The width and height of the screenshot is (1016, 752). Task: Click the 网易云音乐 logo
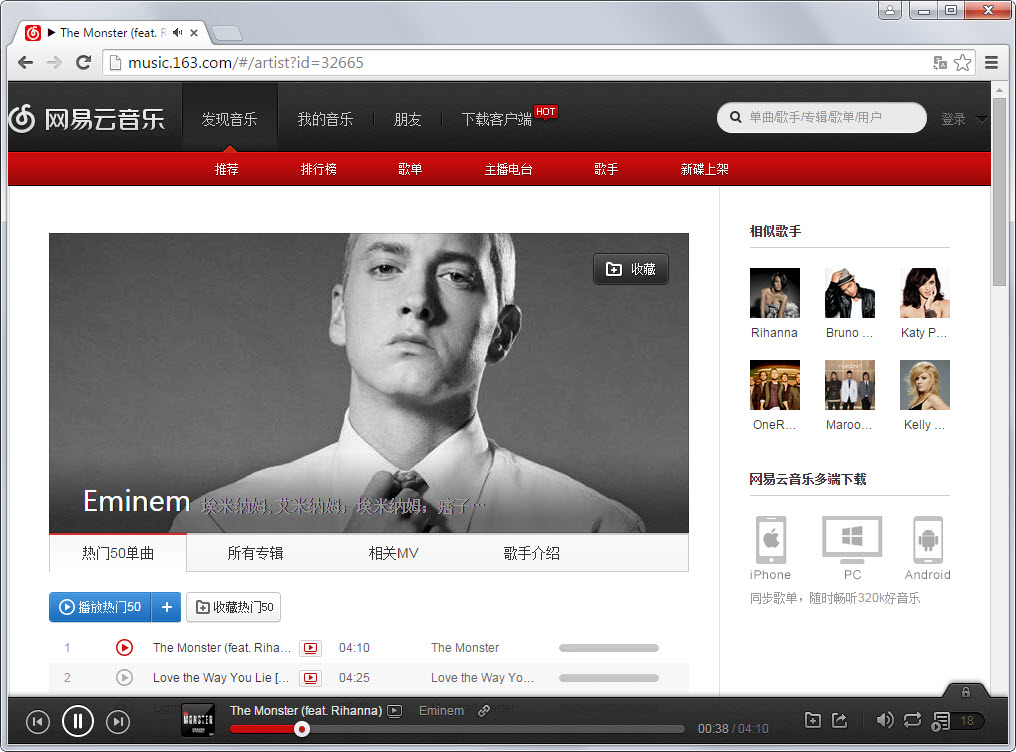[87, 119]
